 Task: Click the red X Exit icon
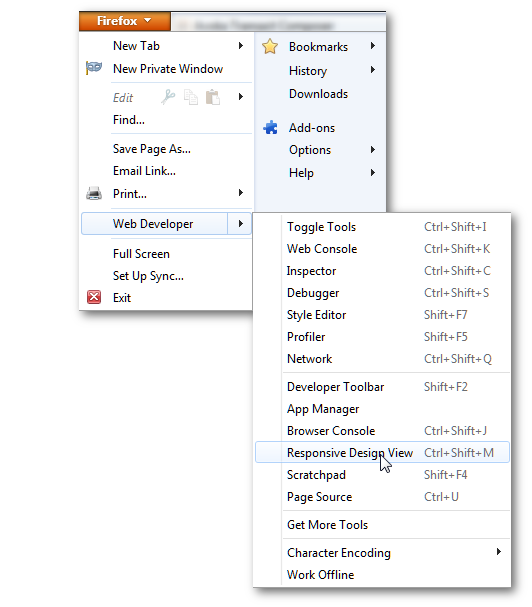click(x=94, y=297)
